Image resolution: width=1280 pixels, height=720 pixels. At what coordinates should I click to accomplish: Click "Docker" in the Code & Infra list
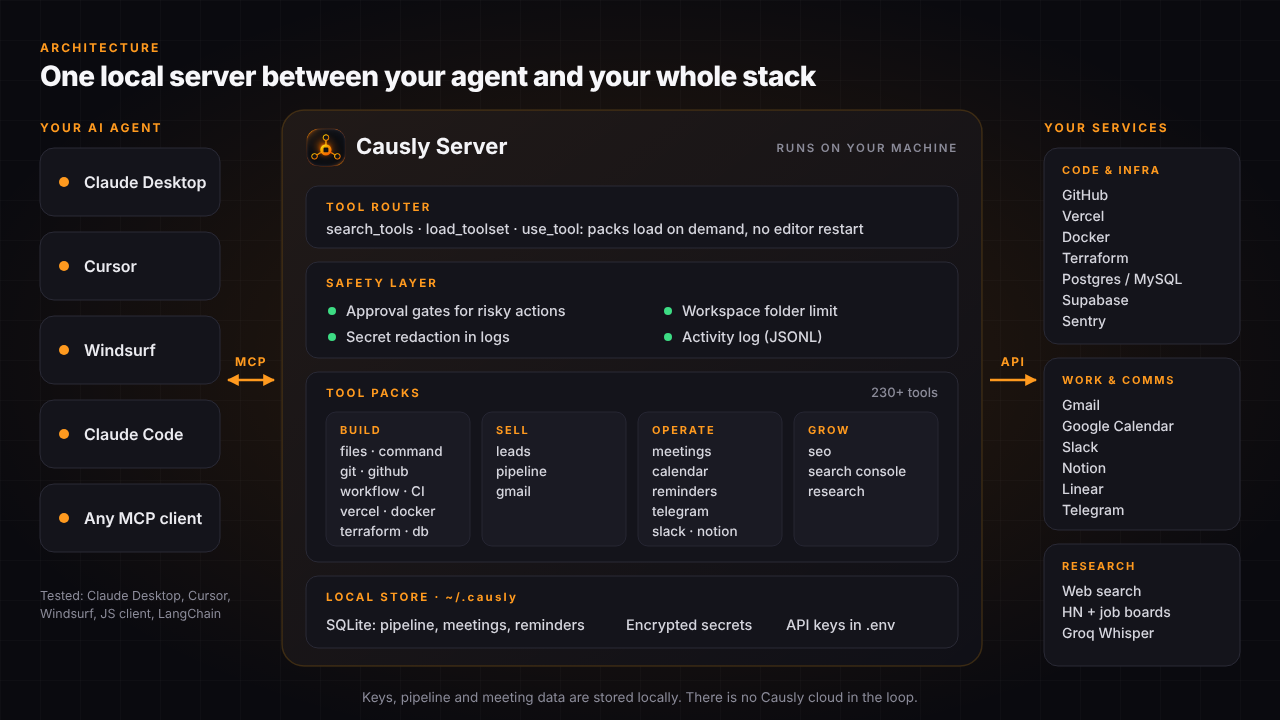(1086, 237)
